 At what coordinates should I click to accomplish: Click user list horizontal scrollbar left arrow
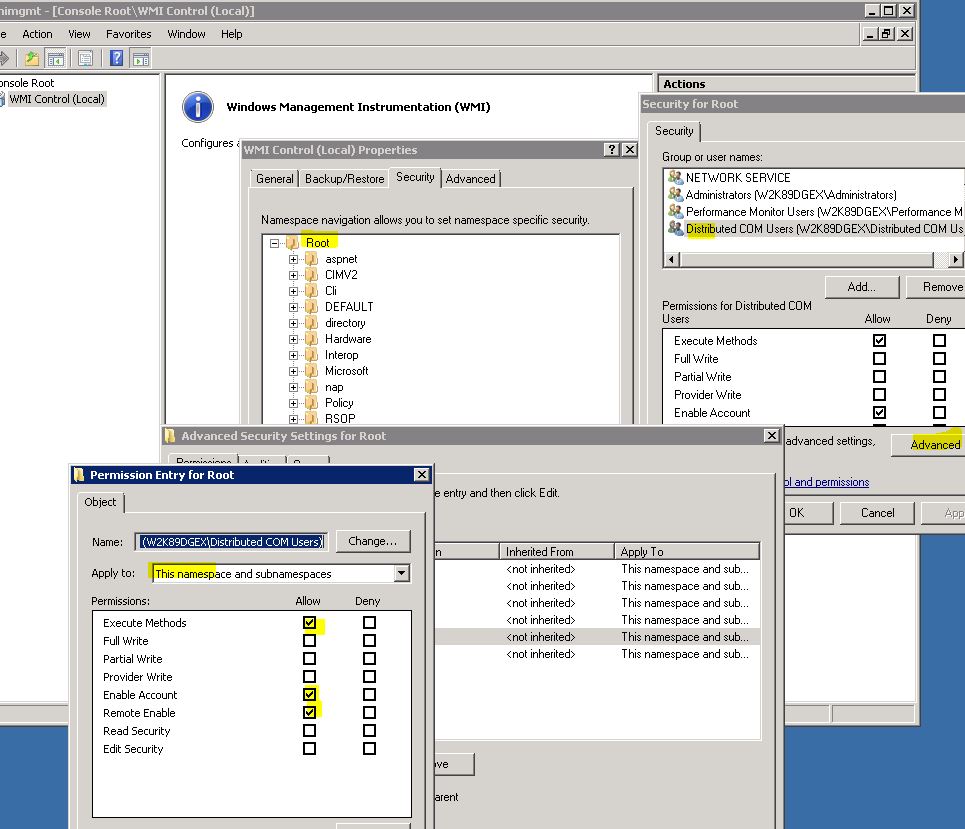coord(672,260)
